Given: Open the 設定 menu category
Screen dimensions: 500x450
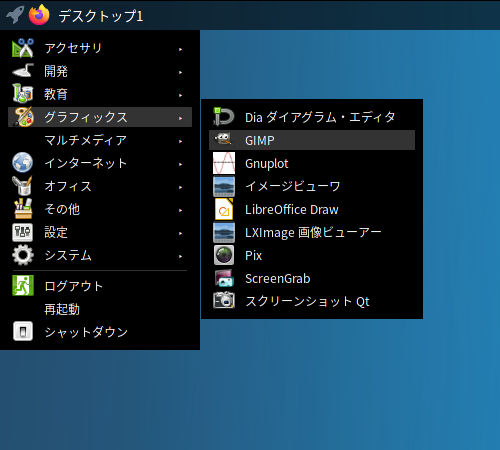Looking at the screenshot, I should [100, 232].
